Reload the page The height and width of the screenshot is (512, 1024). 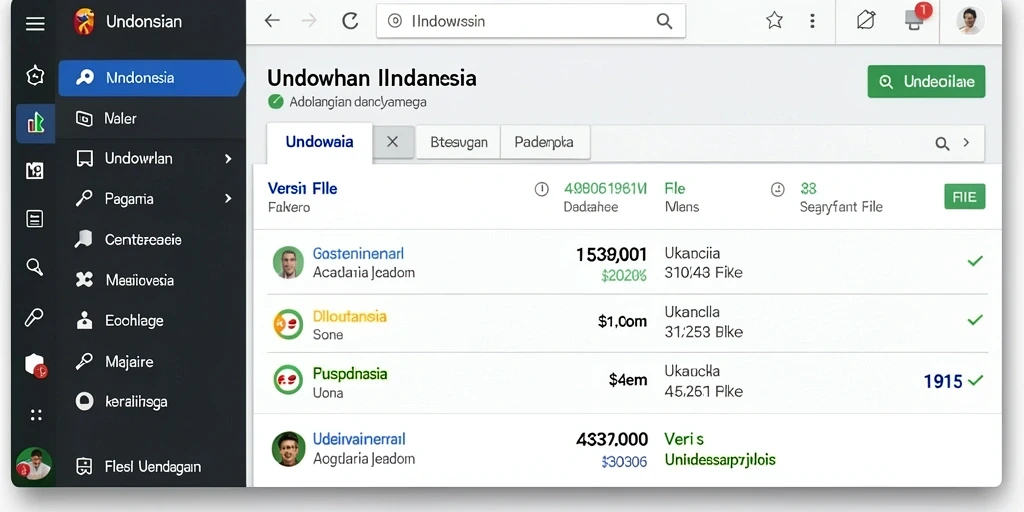pyautogui.click(x=350, y=21)
